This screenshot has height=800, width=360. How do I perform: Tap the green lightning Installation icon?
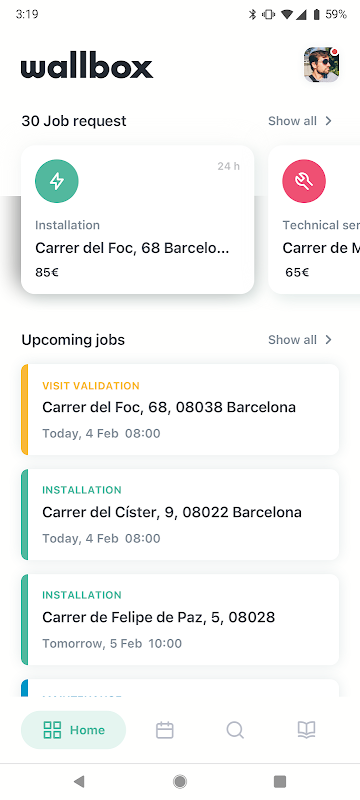[x=57, y=181]
